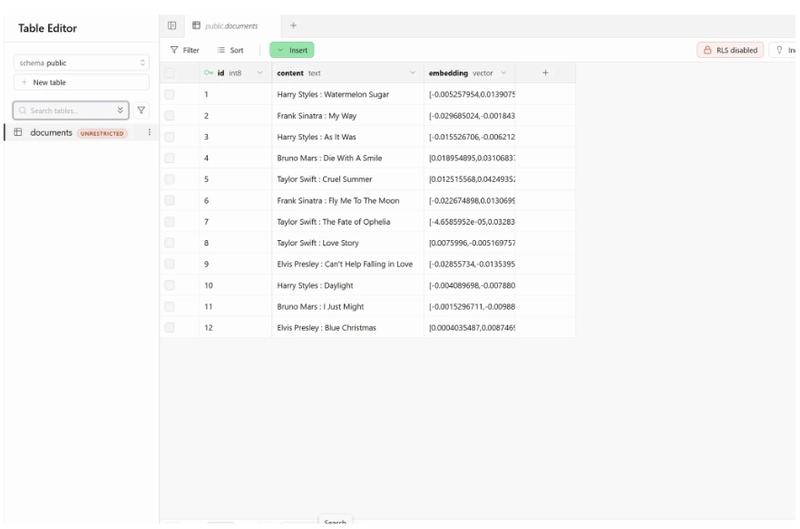Switch to the public.documents tab
Viewport: 800px width, 529px height.
click(230, 26)
